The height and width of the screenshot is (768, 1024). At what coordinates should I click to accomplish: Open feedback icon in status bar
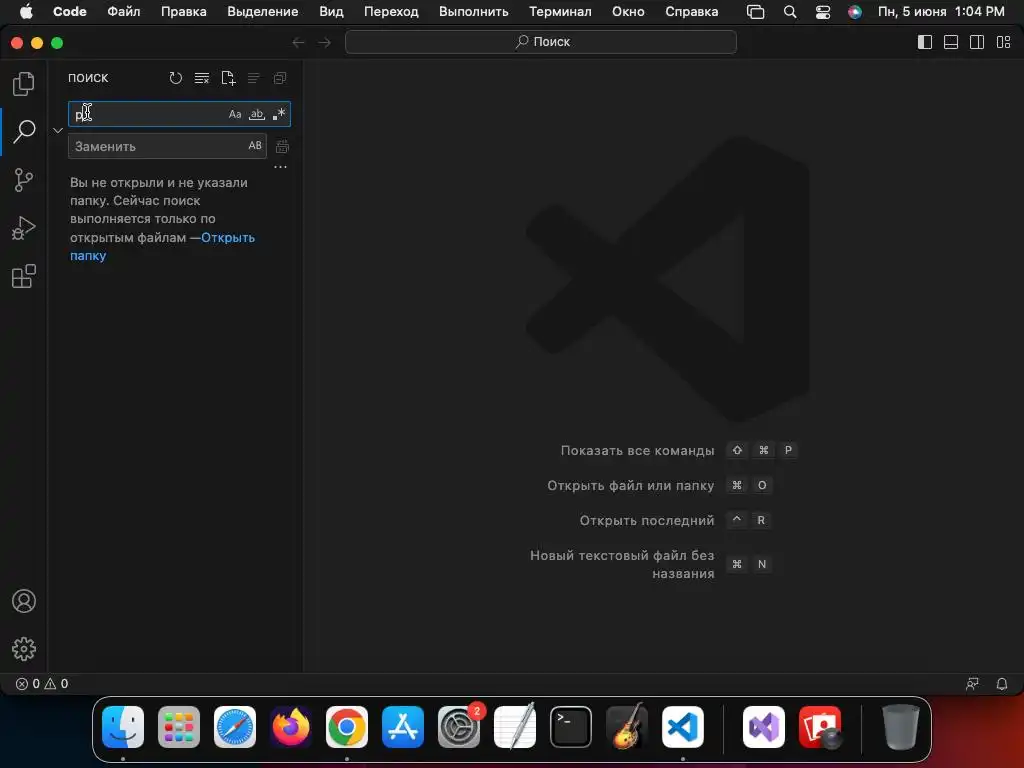972,684
